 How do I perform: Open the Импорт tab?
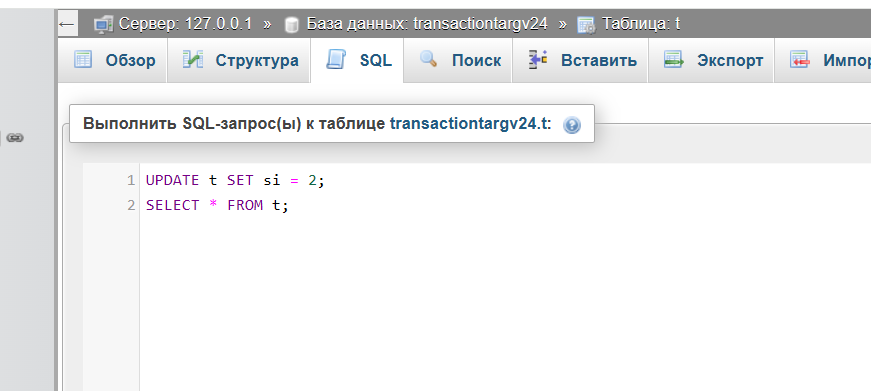coord(823,60)
